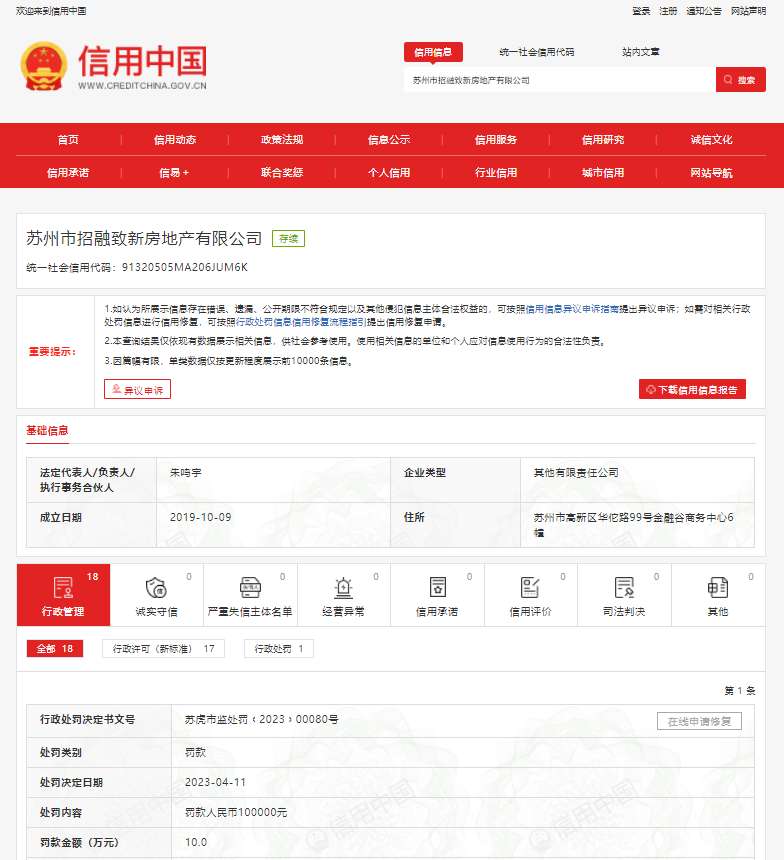
Task: Click the 信用中国 national emblem logo
Action: coord(44,66)
